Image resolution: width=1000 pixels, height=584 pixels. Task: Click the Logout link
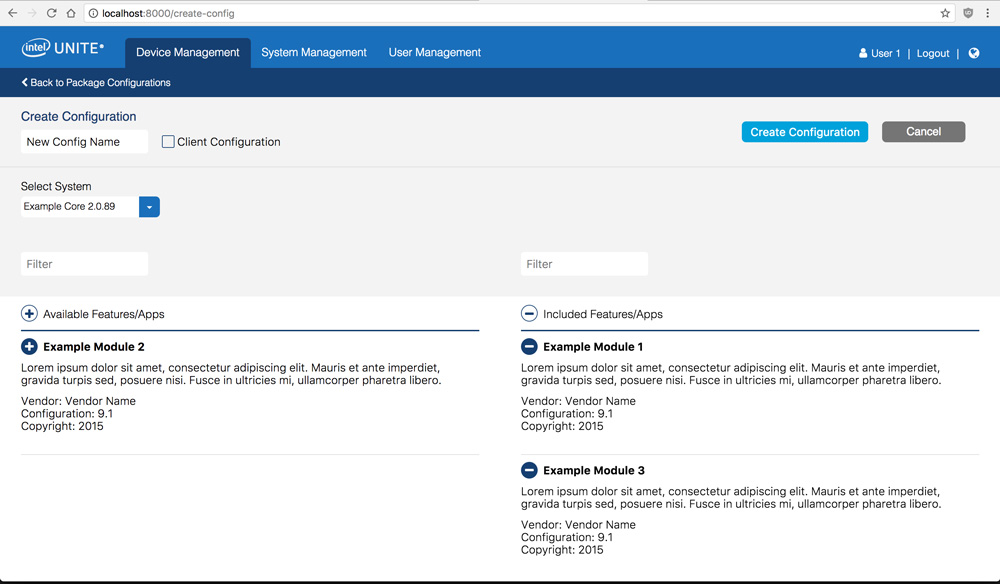point(933,53)
